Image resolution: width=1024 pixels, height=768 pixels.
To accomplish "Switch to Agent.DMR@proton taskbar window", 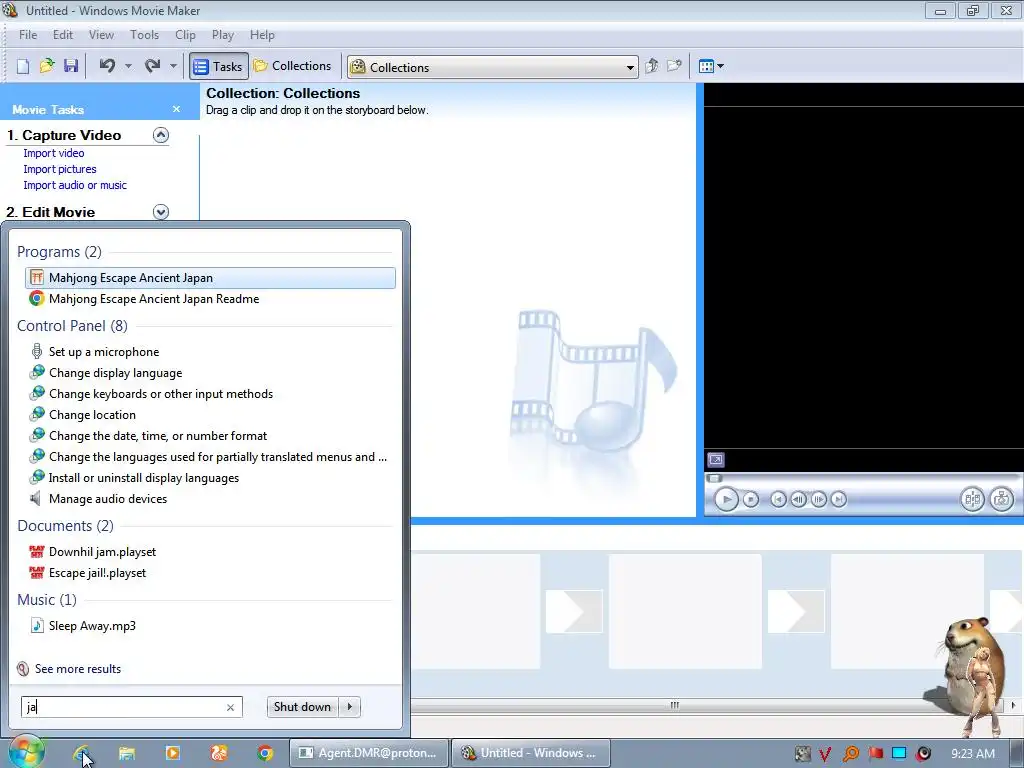I will [x=369, y=753].
